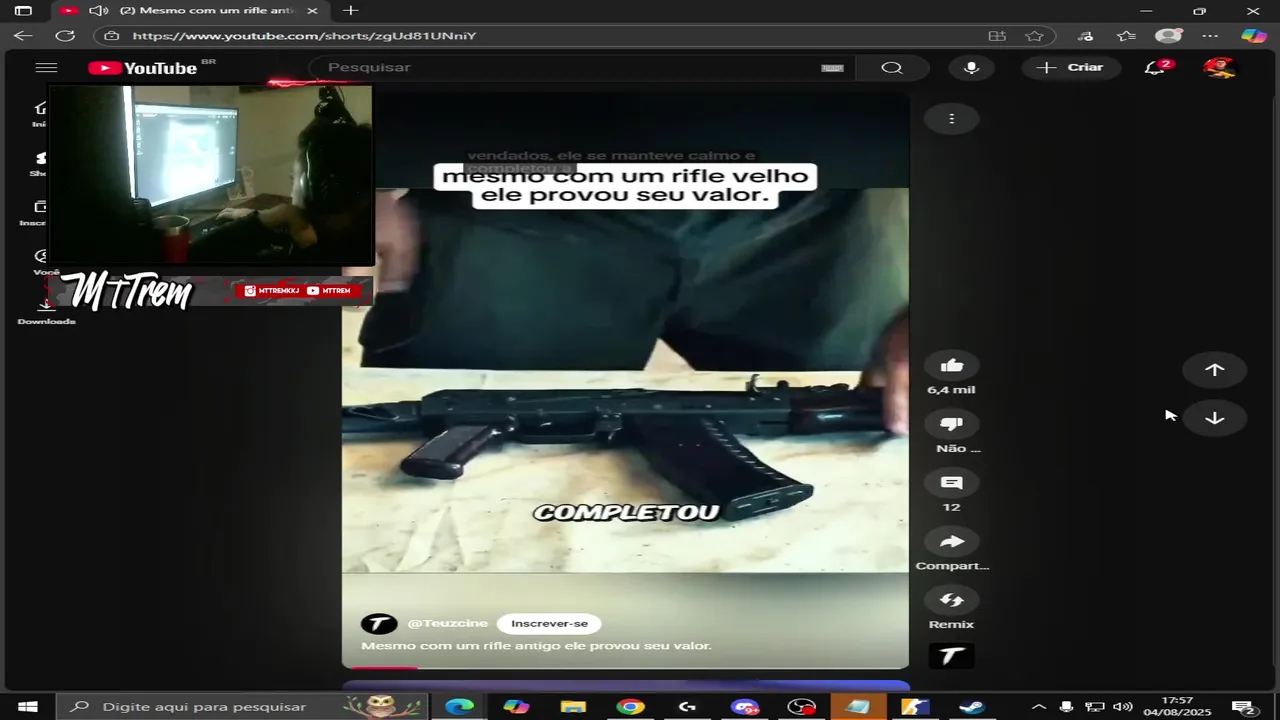This screenshot has height=720, width=1280.
Task: Open the Remix option
Action: click(x=951, y=600)
